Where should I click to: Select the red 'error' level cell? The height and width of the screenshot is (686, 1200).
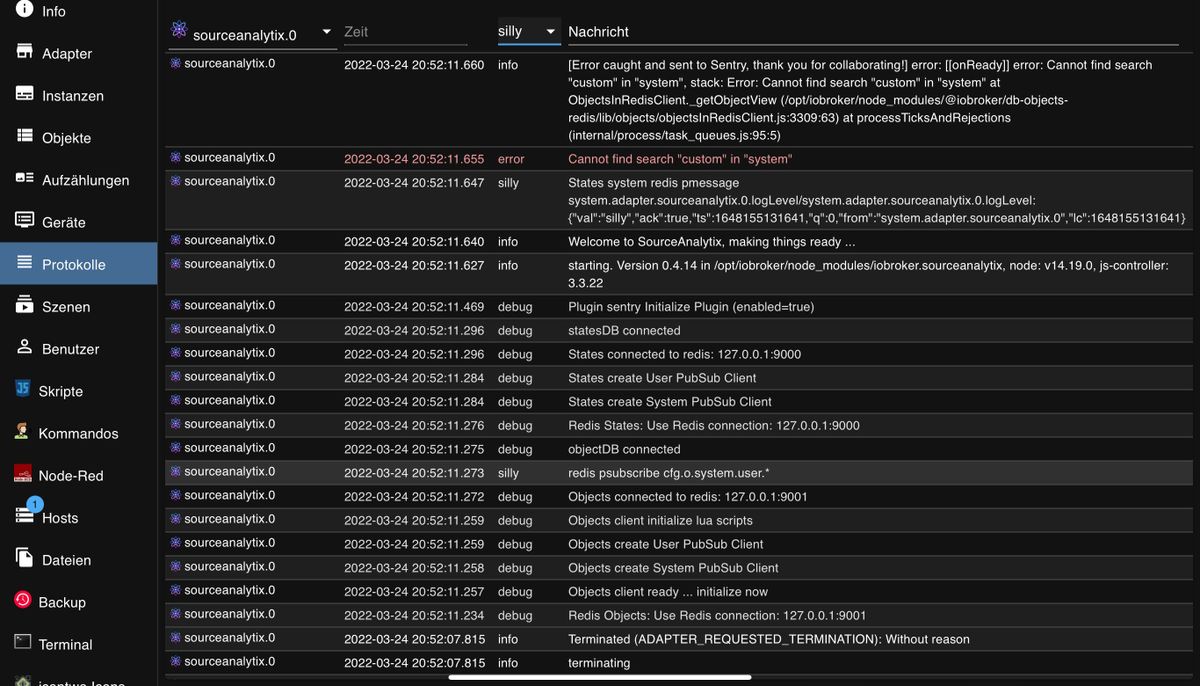[x=511, y=159]
